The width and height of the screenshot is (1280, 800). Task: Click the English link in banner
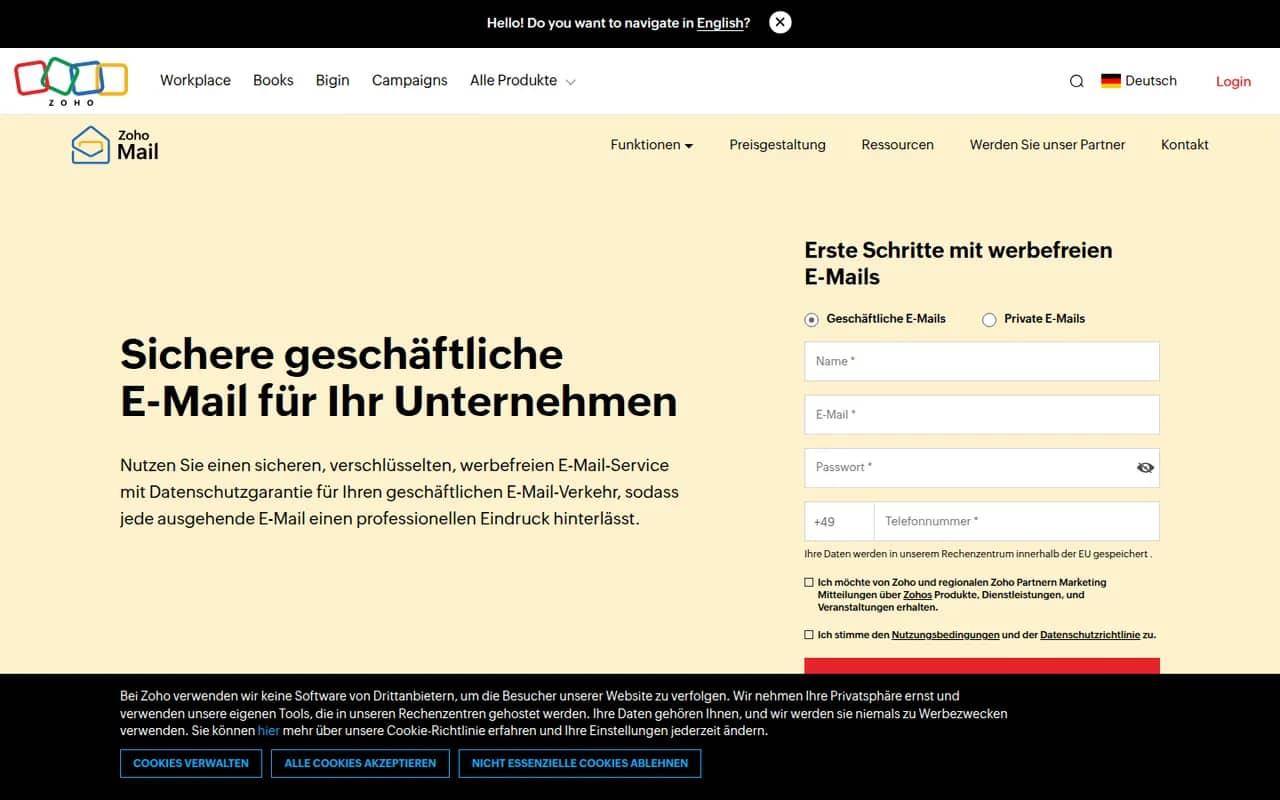720,23
